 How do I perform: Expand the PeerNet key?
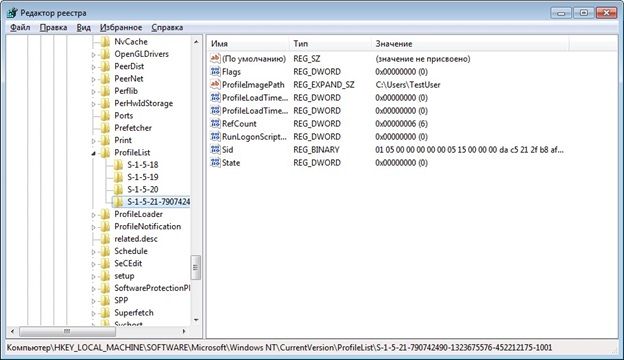point(94,80)
